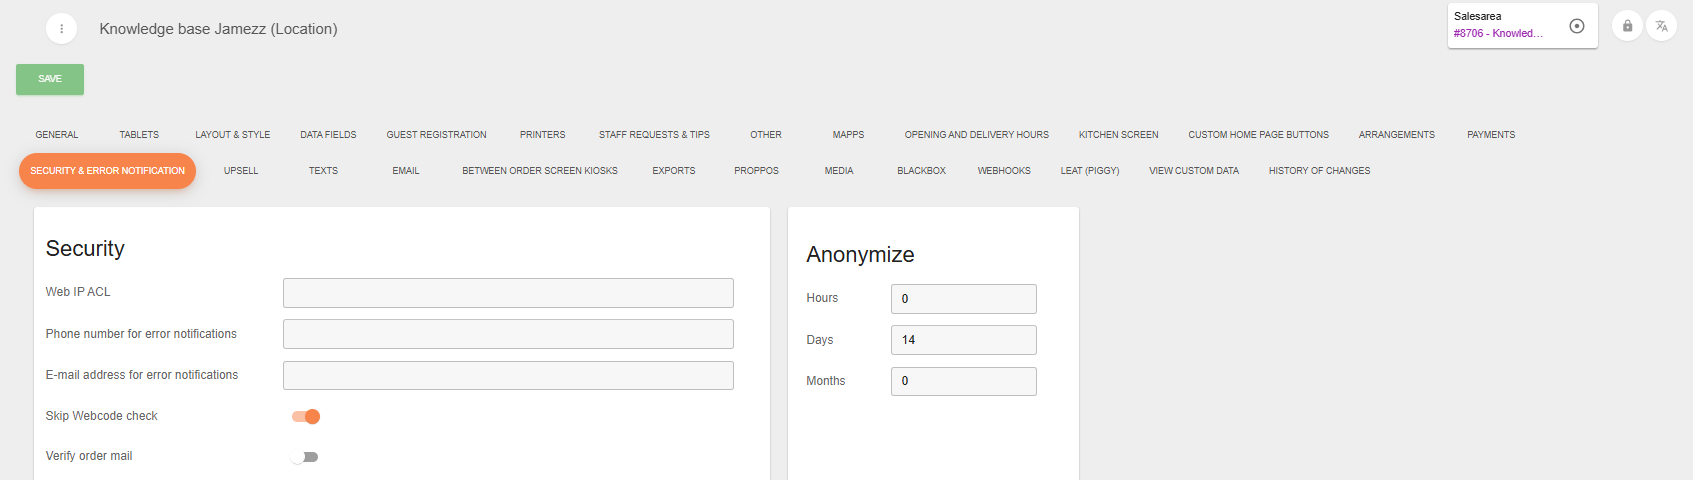Viewport: 1693px width, 480px height.
Task: Go to the Webhooks tab
Action: [1003, 171]
